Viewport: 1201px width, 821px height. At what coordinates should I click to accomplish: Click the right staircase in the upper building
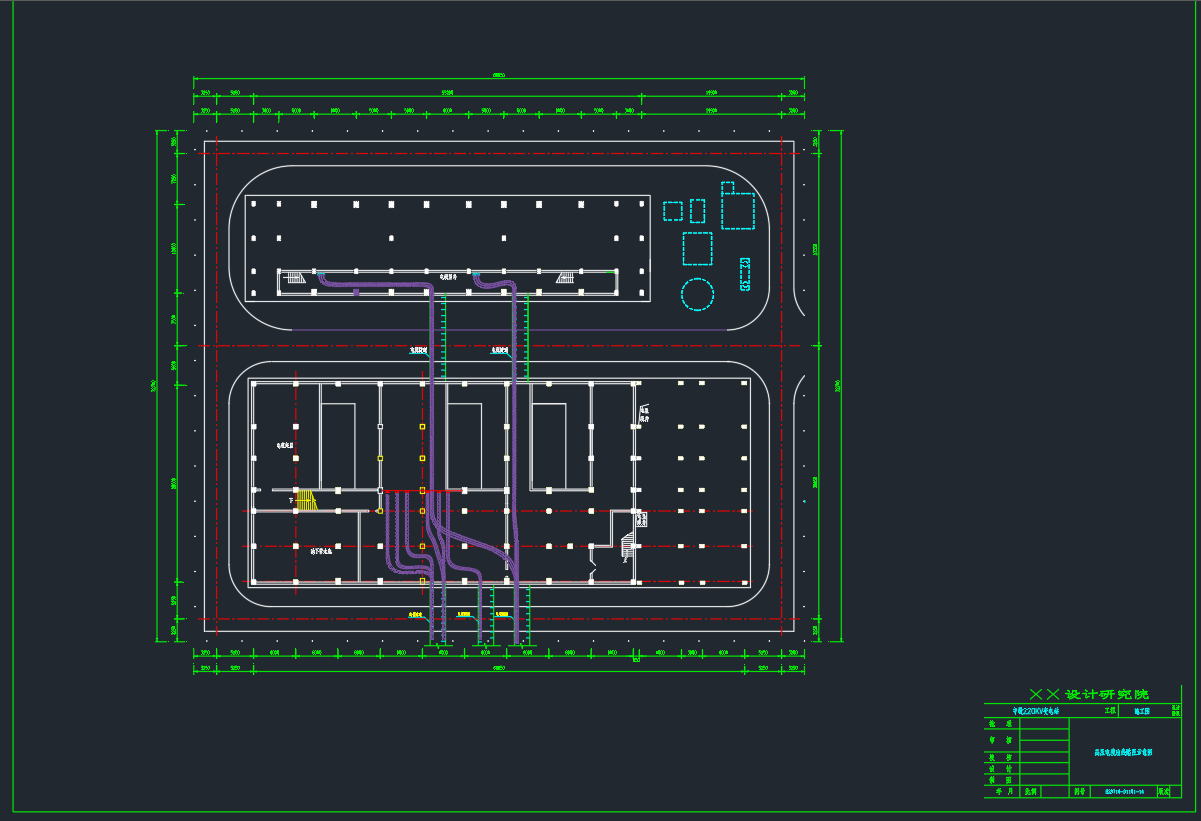[x=566, y=277]
